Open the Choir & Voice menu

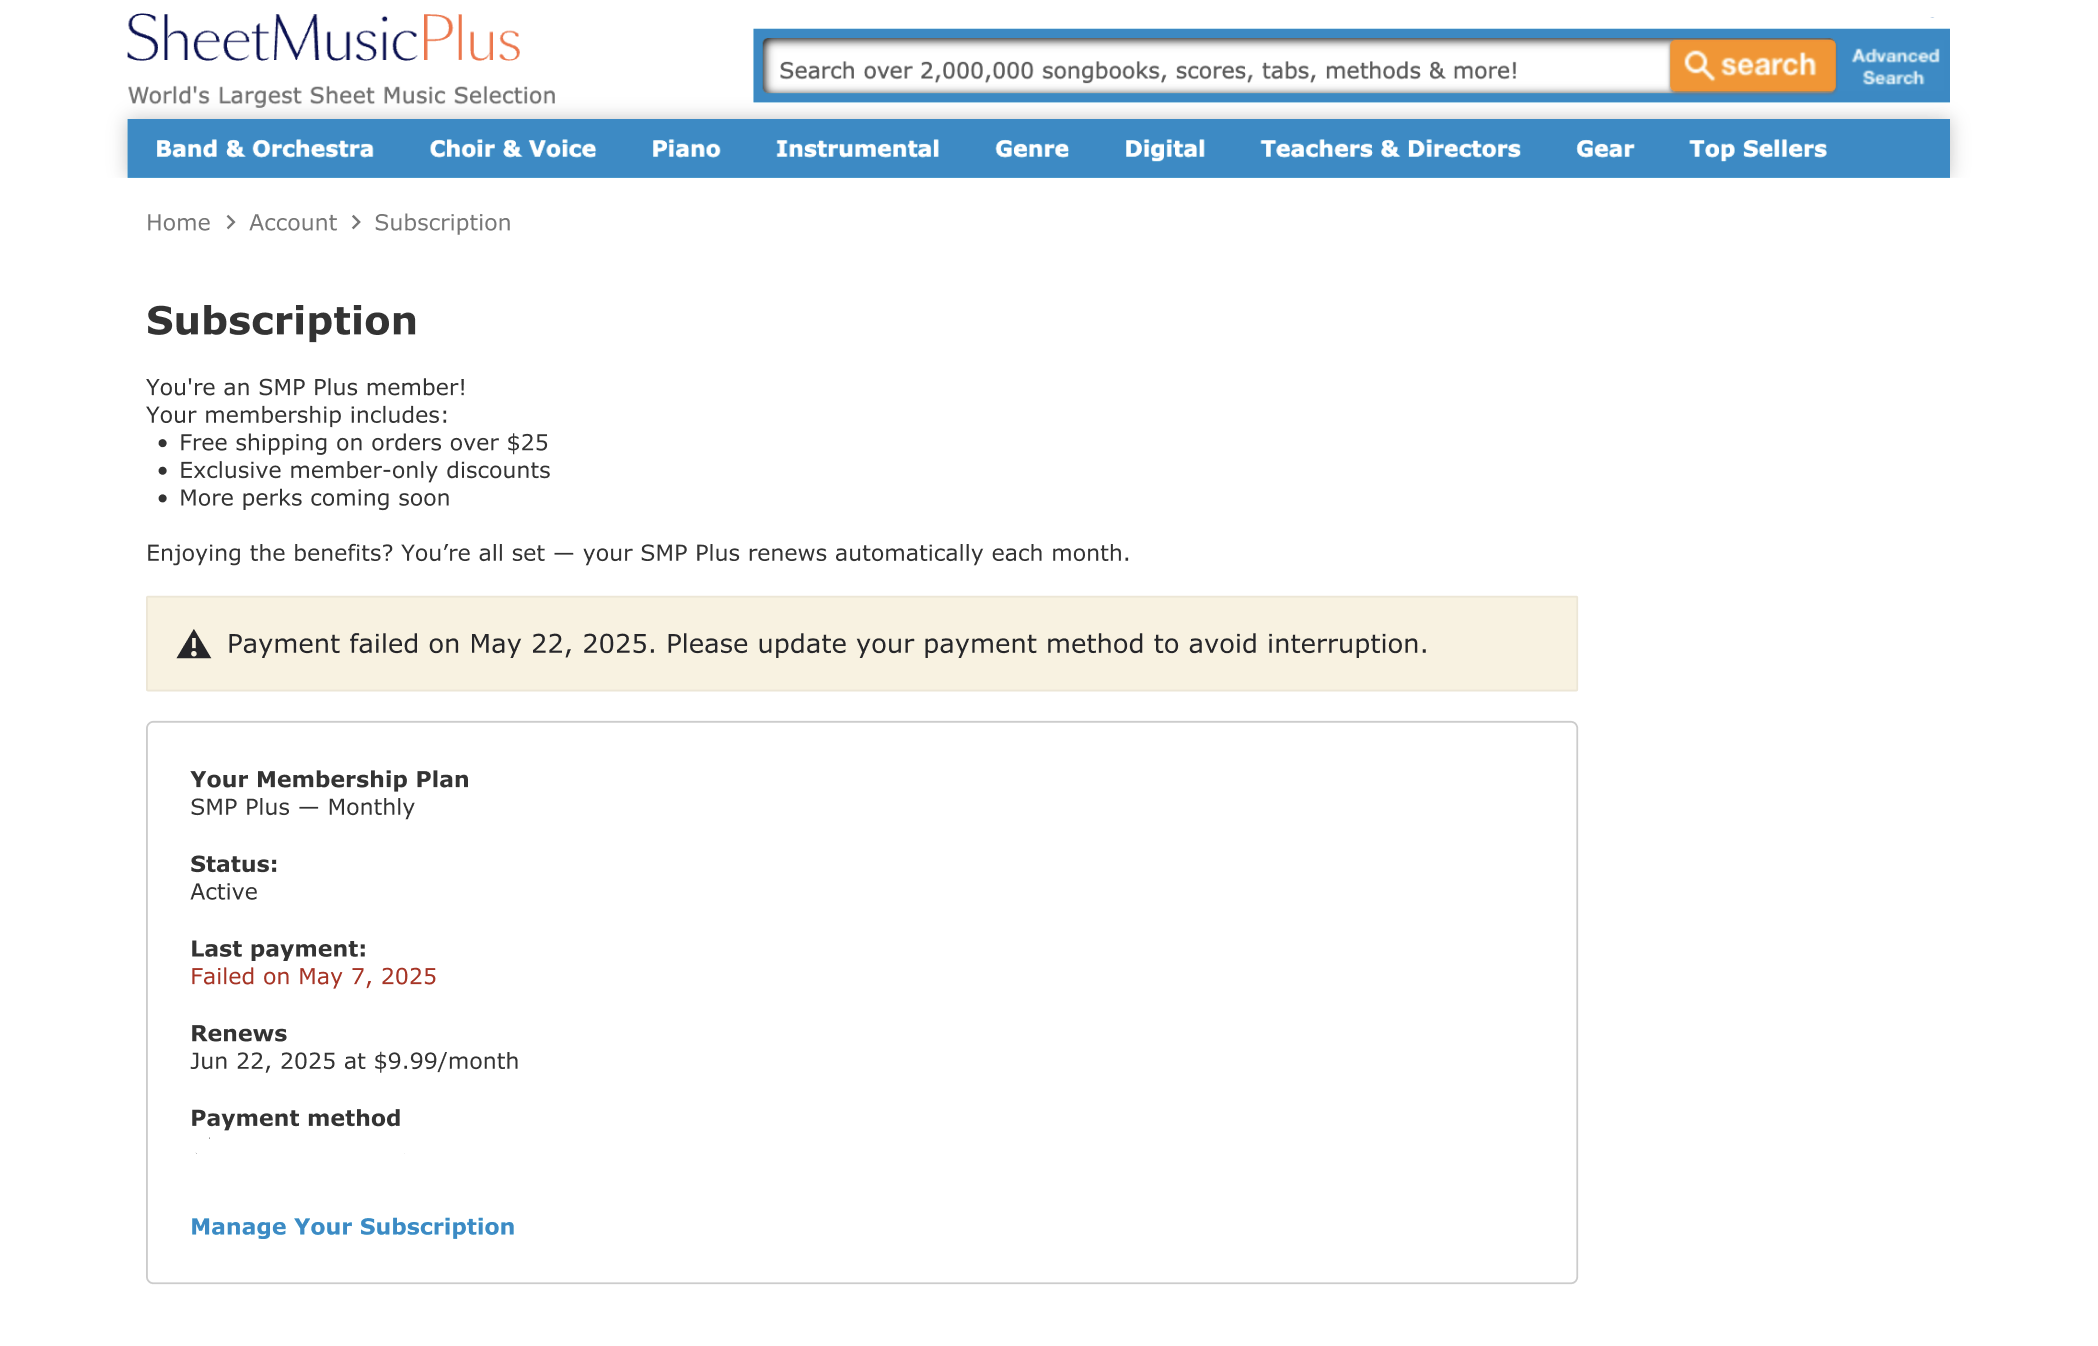512,149
